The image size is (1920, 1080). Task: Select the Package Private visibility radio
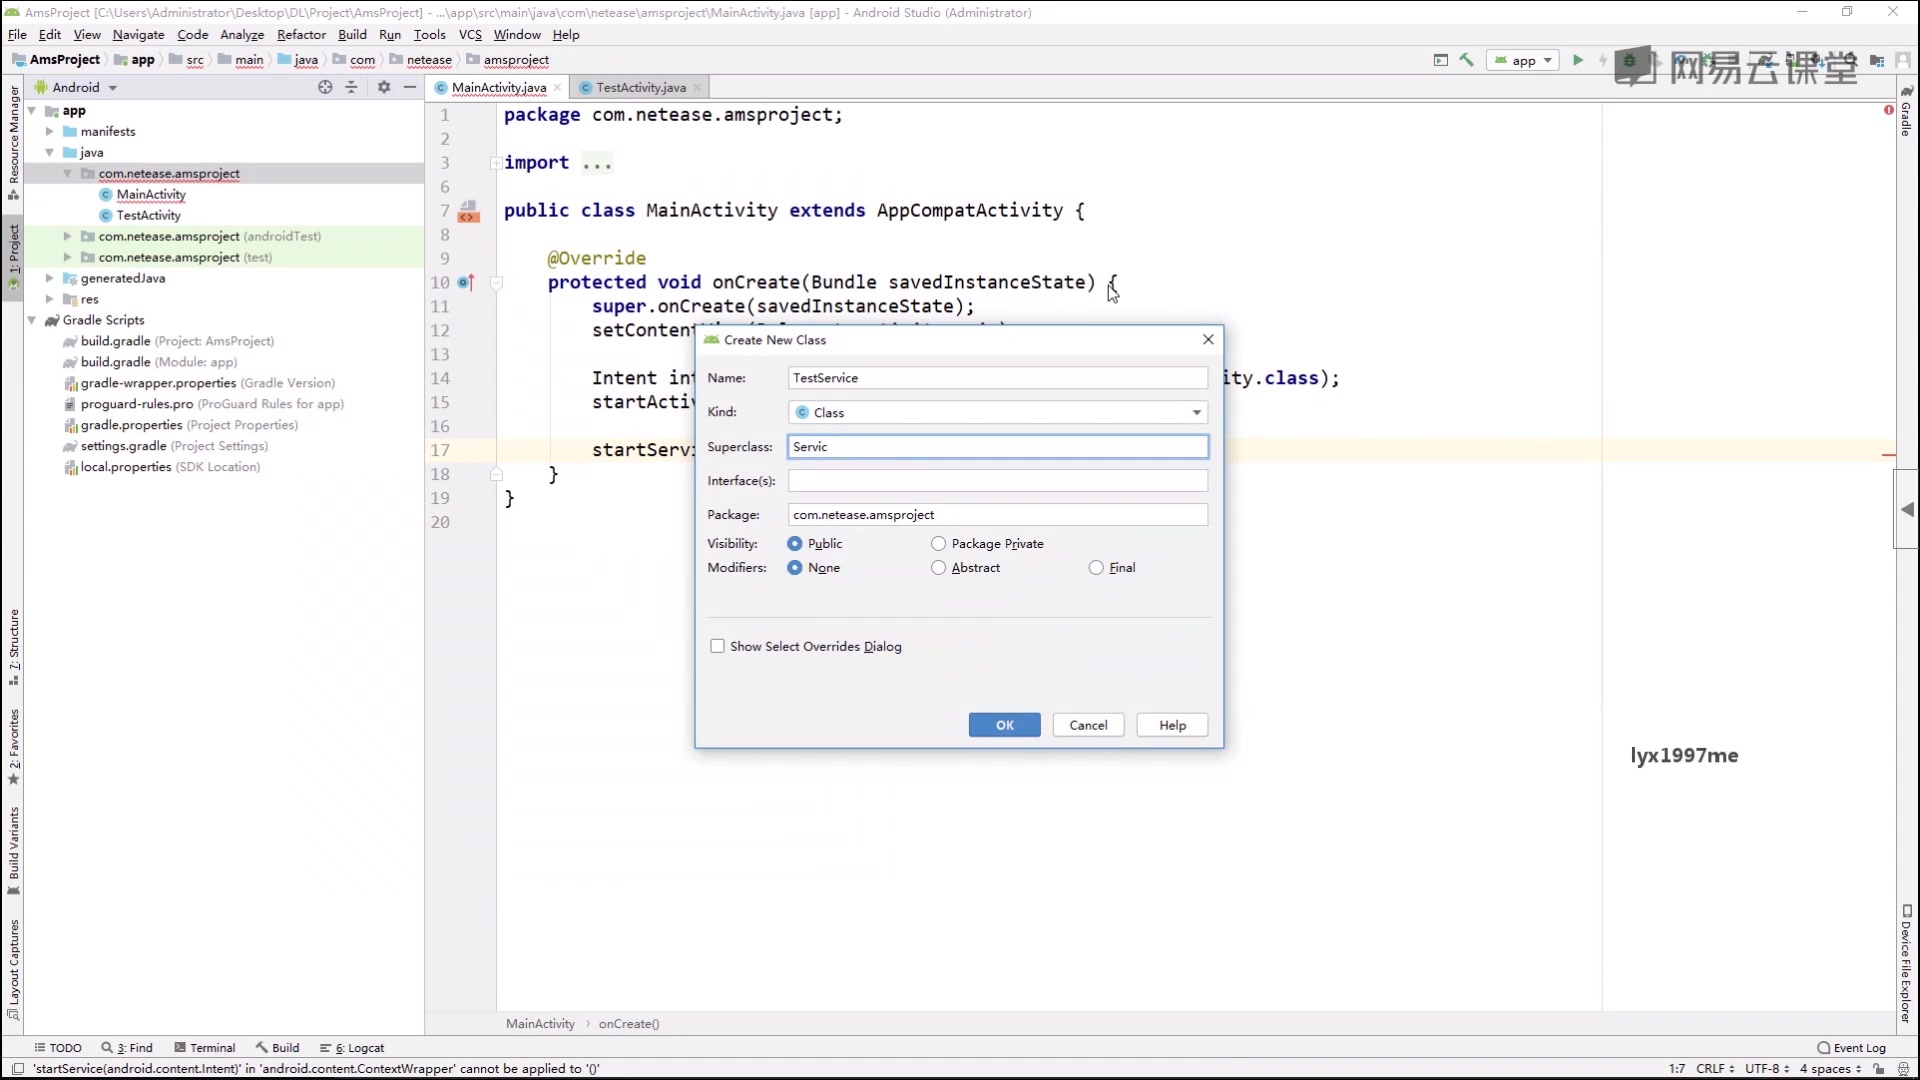coord(938,544)
